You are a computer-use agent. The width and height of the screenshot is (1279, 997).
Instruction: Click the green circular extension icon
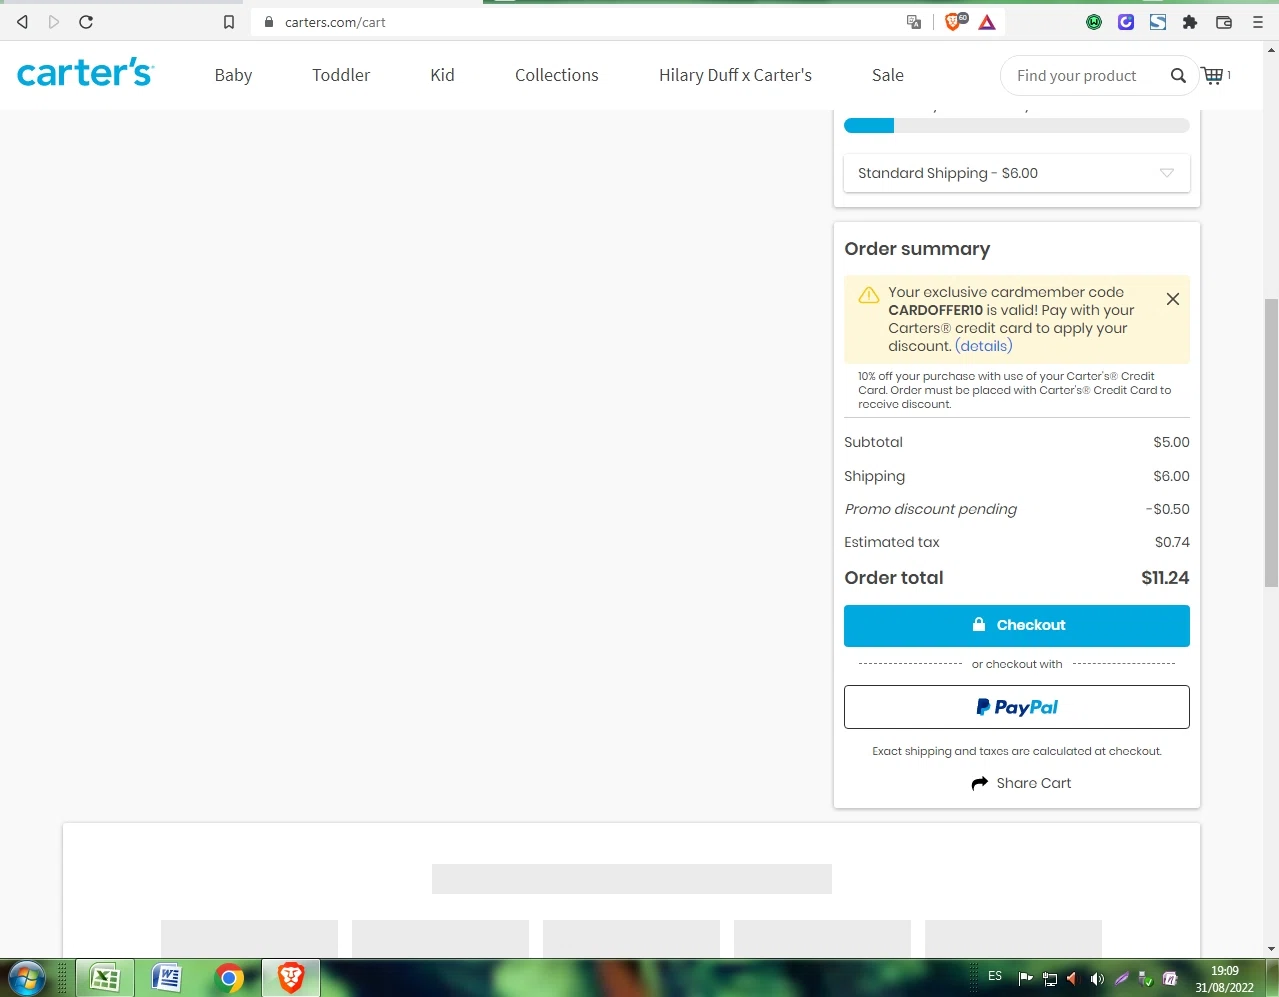[x=1094, y=22]
